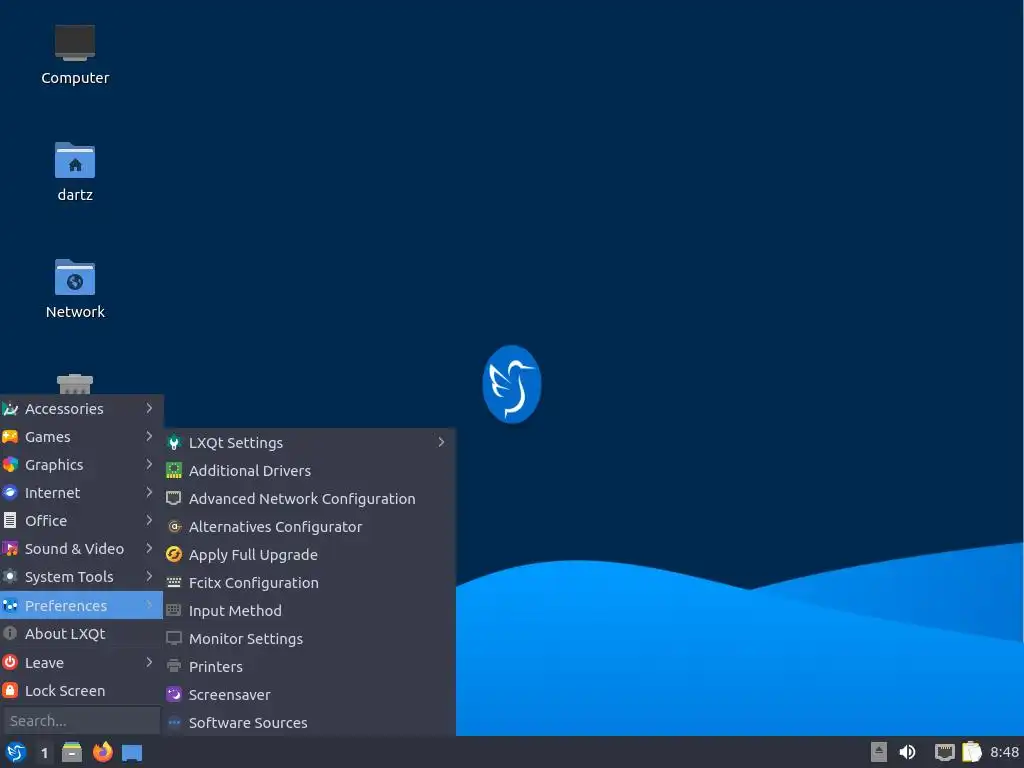Click the Preferences category icon
This screenshot has width=1024, height=768.
(x=10, y=605)
